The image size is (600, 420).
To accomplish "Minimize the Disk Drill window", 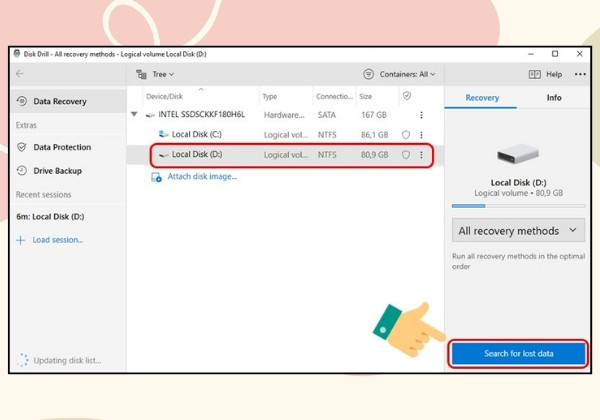I will pyautogui.click(x=530, y=54).
